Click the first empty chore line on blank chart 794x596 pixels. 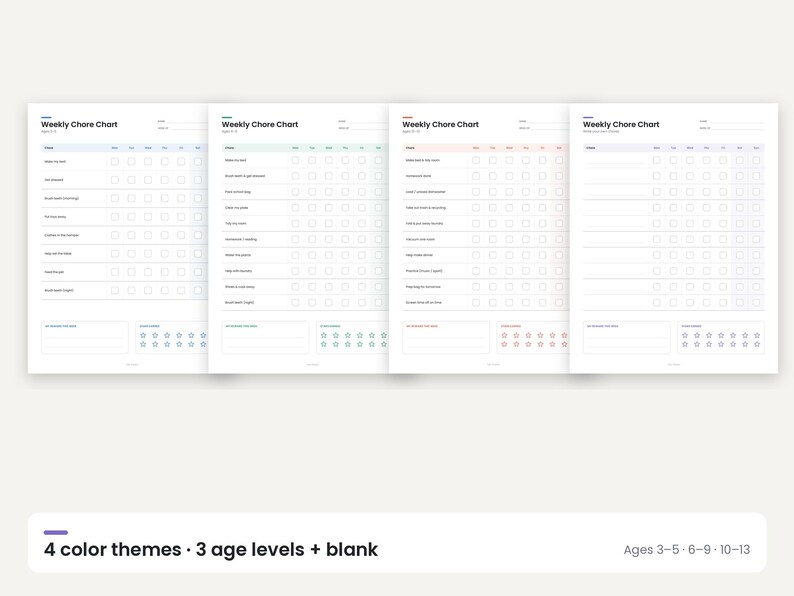[616, 162]
